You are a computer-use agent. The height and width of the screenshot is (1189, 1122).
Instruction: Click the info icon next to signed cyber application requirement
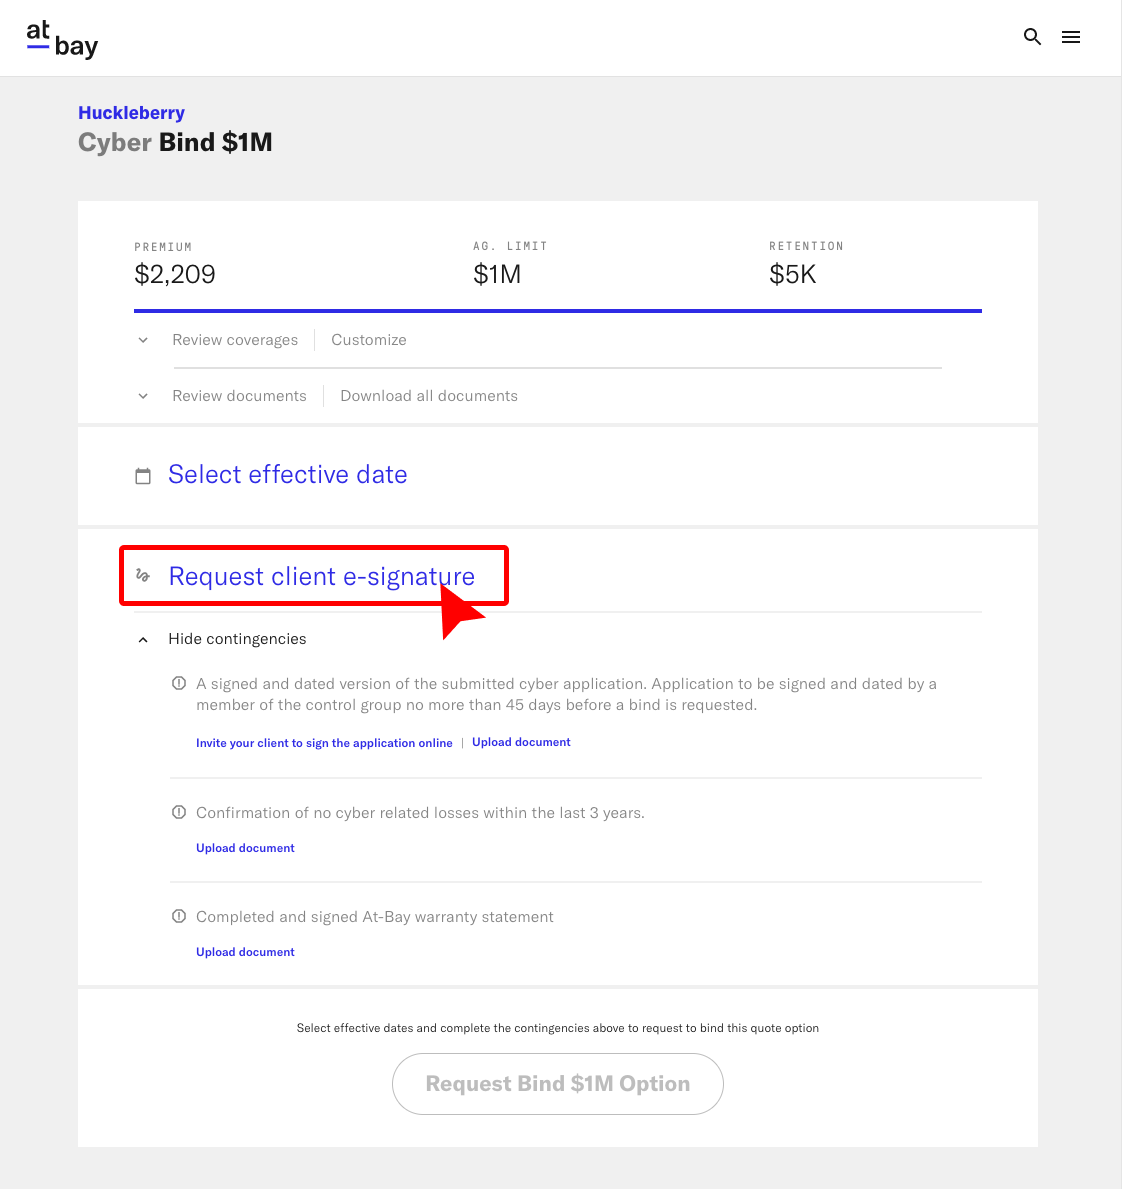tap(179, 682)
